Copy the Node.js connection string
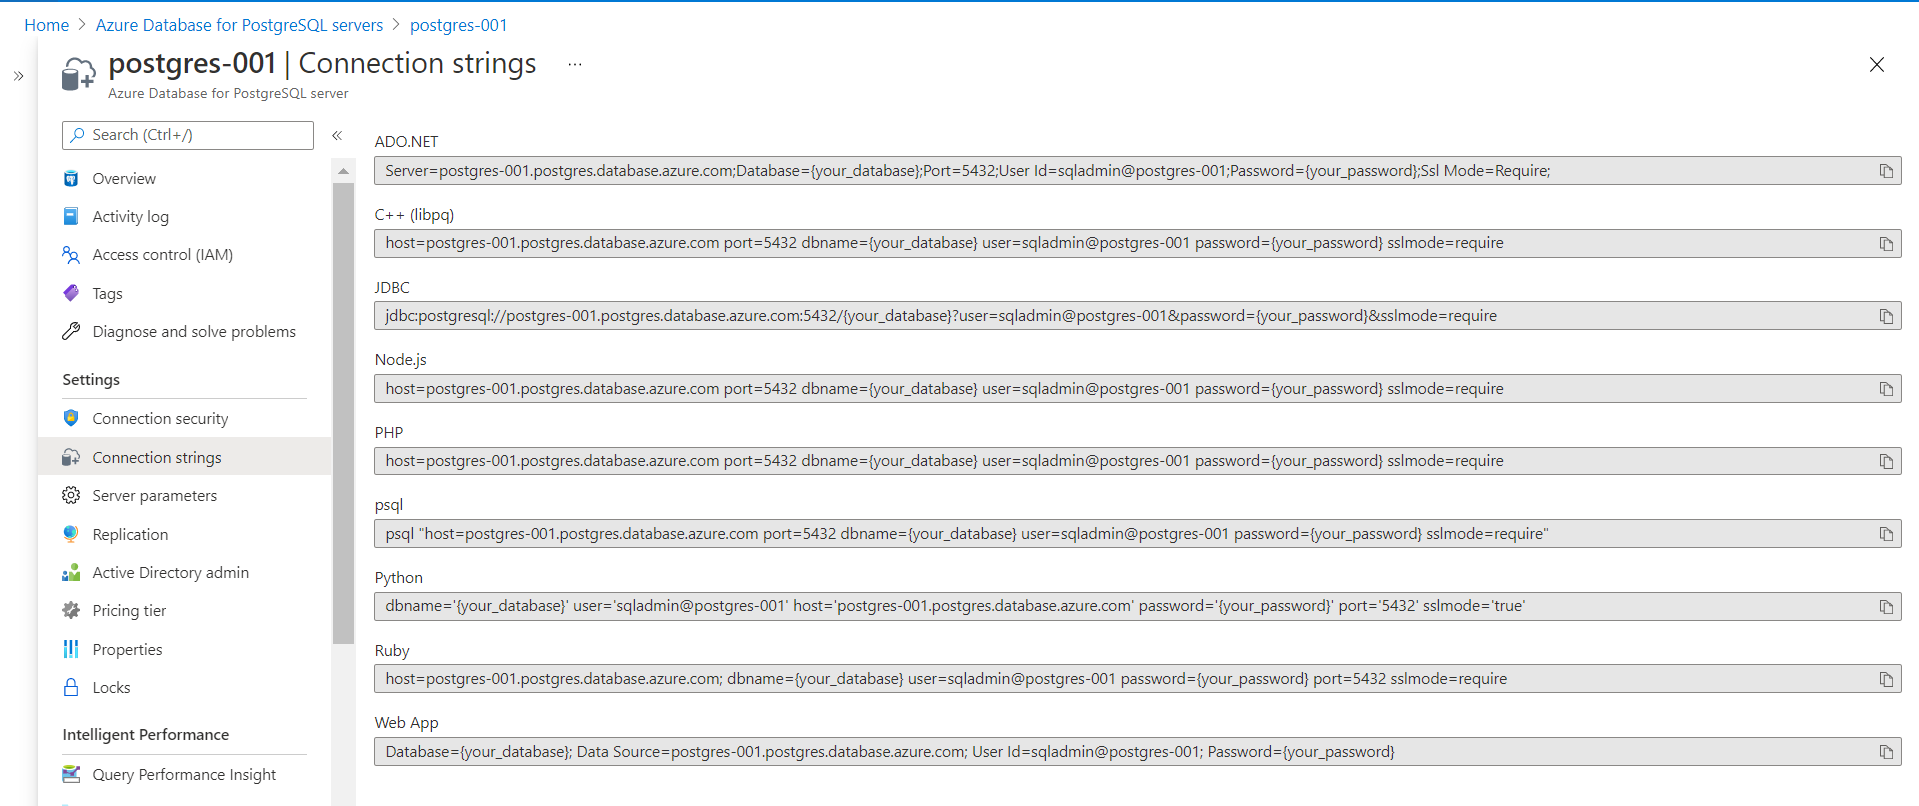 pyautogui.click(x=1886, y=389)
